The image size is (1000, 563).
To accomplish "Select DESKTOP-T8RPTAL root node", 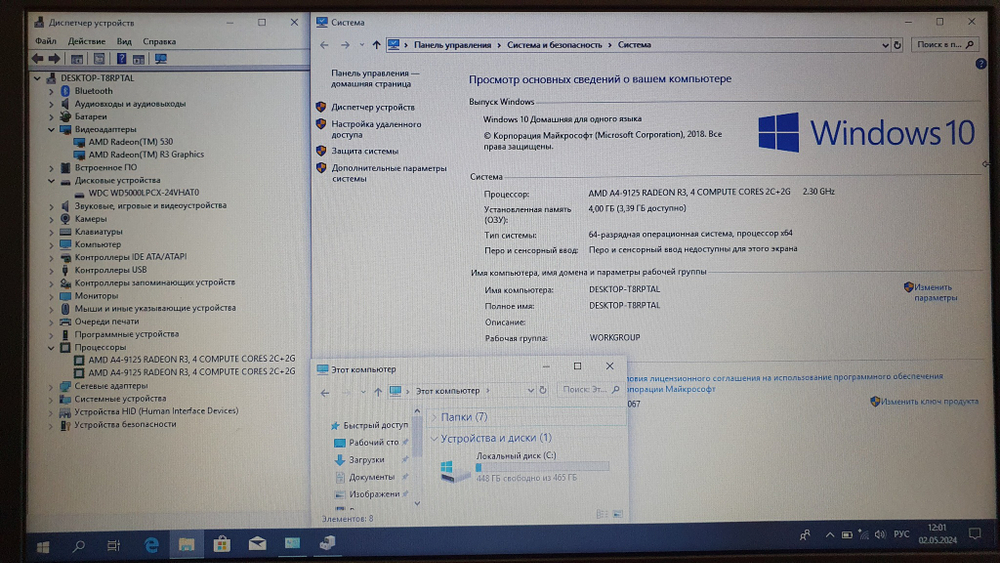I will click(98, 78).
